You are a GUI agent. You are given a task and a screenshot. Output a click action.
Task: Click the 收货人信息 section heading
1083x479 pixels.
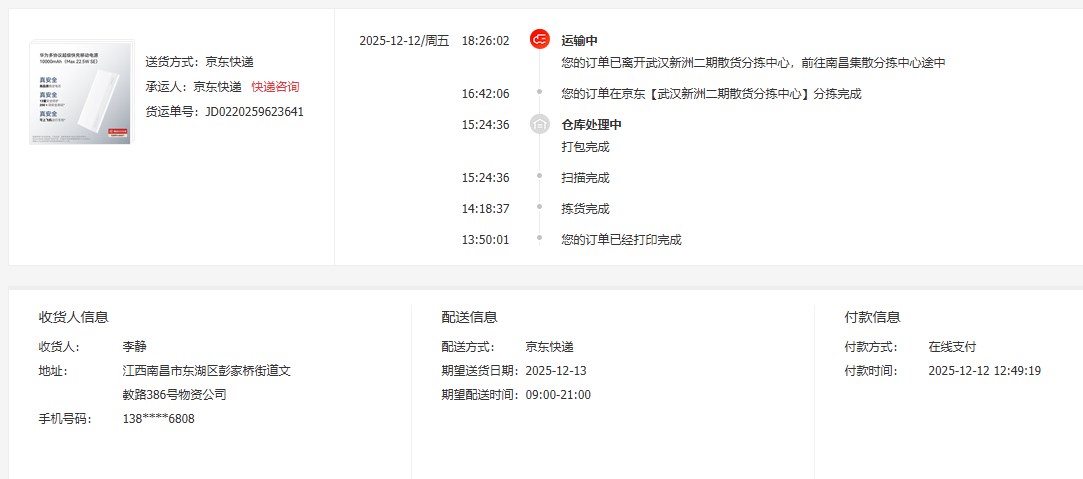pyautogui.click(x=74, y=317)
